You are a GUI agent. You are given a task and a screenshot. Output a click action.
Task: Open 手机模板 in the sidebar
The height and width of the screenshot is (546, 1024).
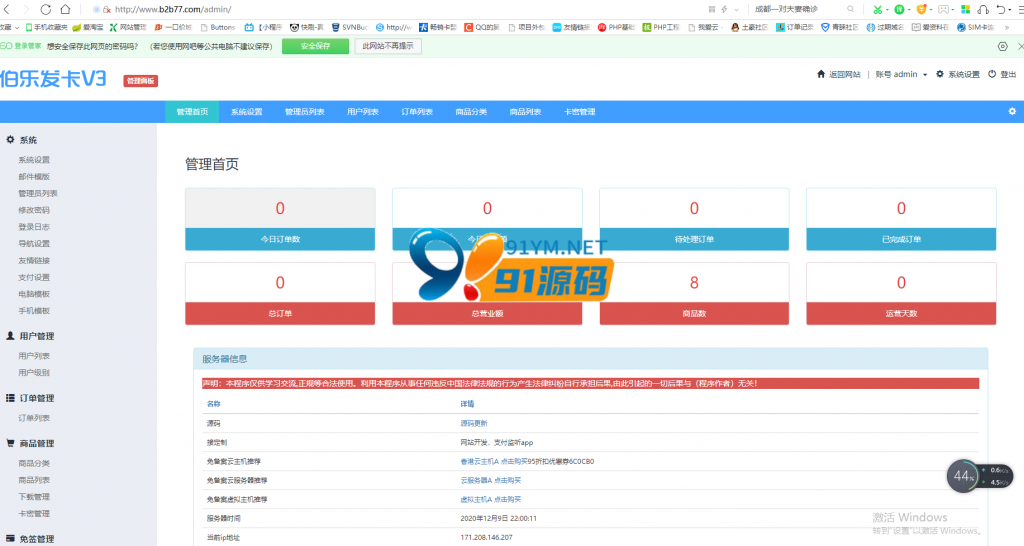pyautogui.click(x=34, y=311)
